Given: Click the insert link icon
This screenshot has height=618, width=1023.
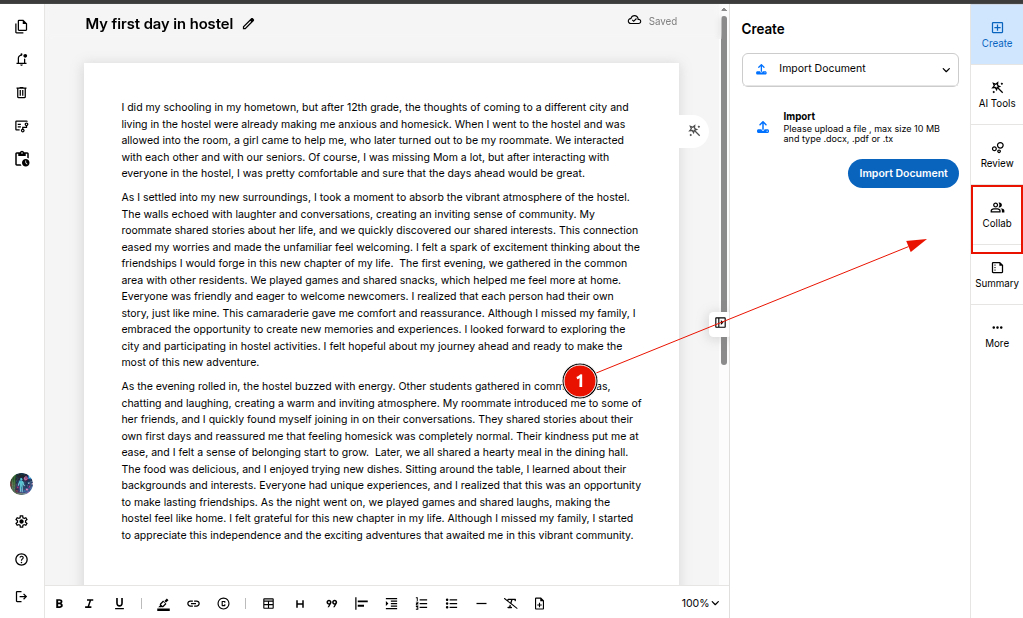Looking at the screenshot, I should pyautogui.click(x=194, y=603).
